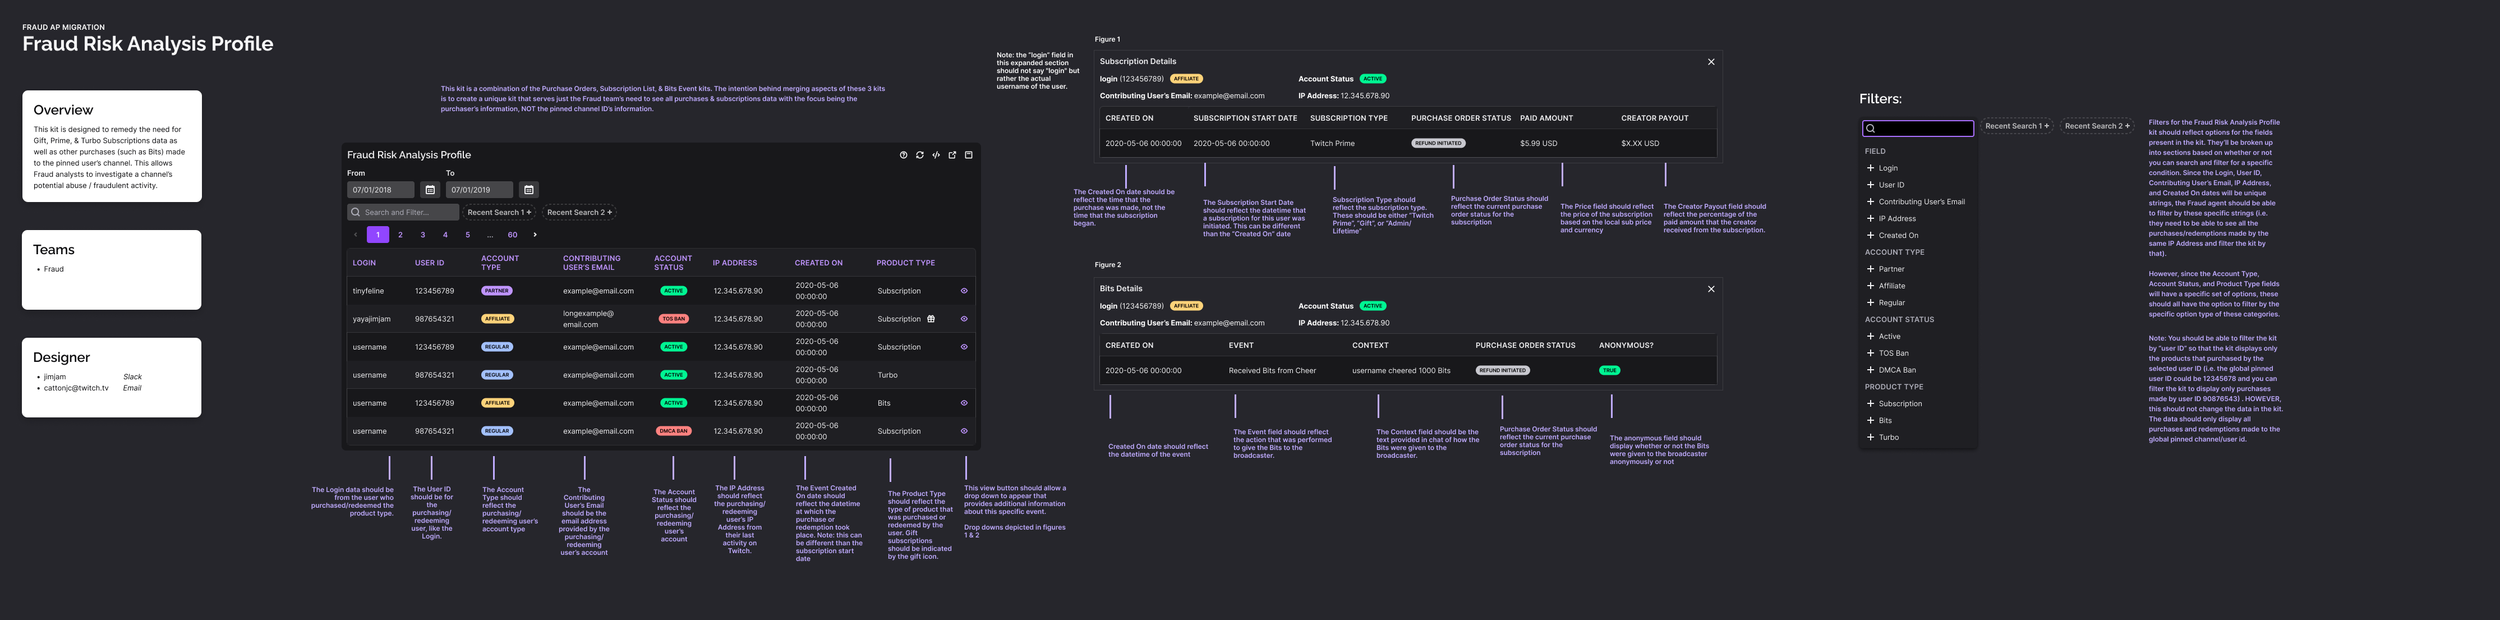Viewport: 2500px width, 620px height.
Task: Add the Regular account type filter
Action: pyautogui.click(x=1870, y=303)
